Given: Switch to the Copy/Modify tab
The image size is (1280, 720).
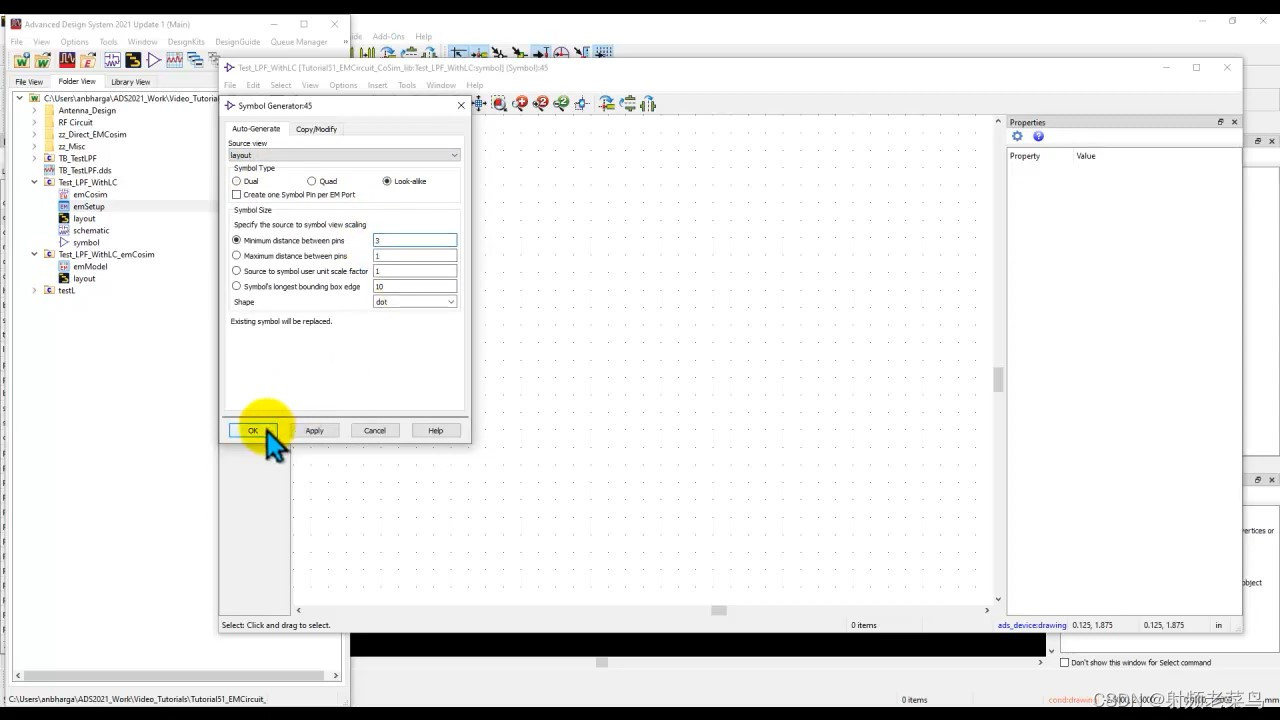Looking at the screenshot, I should [316, 129].
